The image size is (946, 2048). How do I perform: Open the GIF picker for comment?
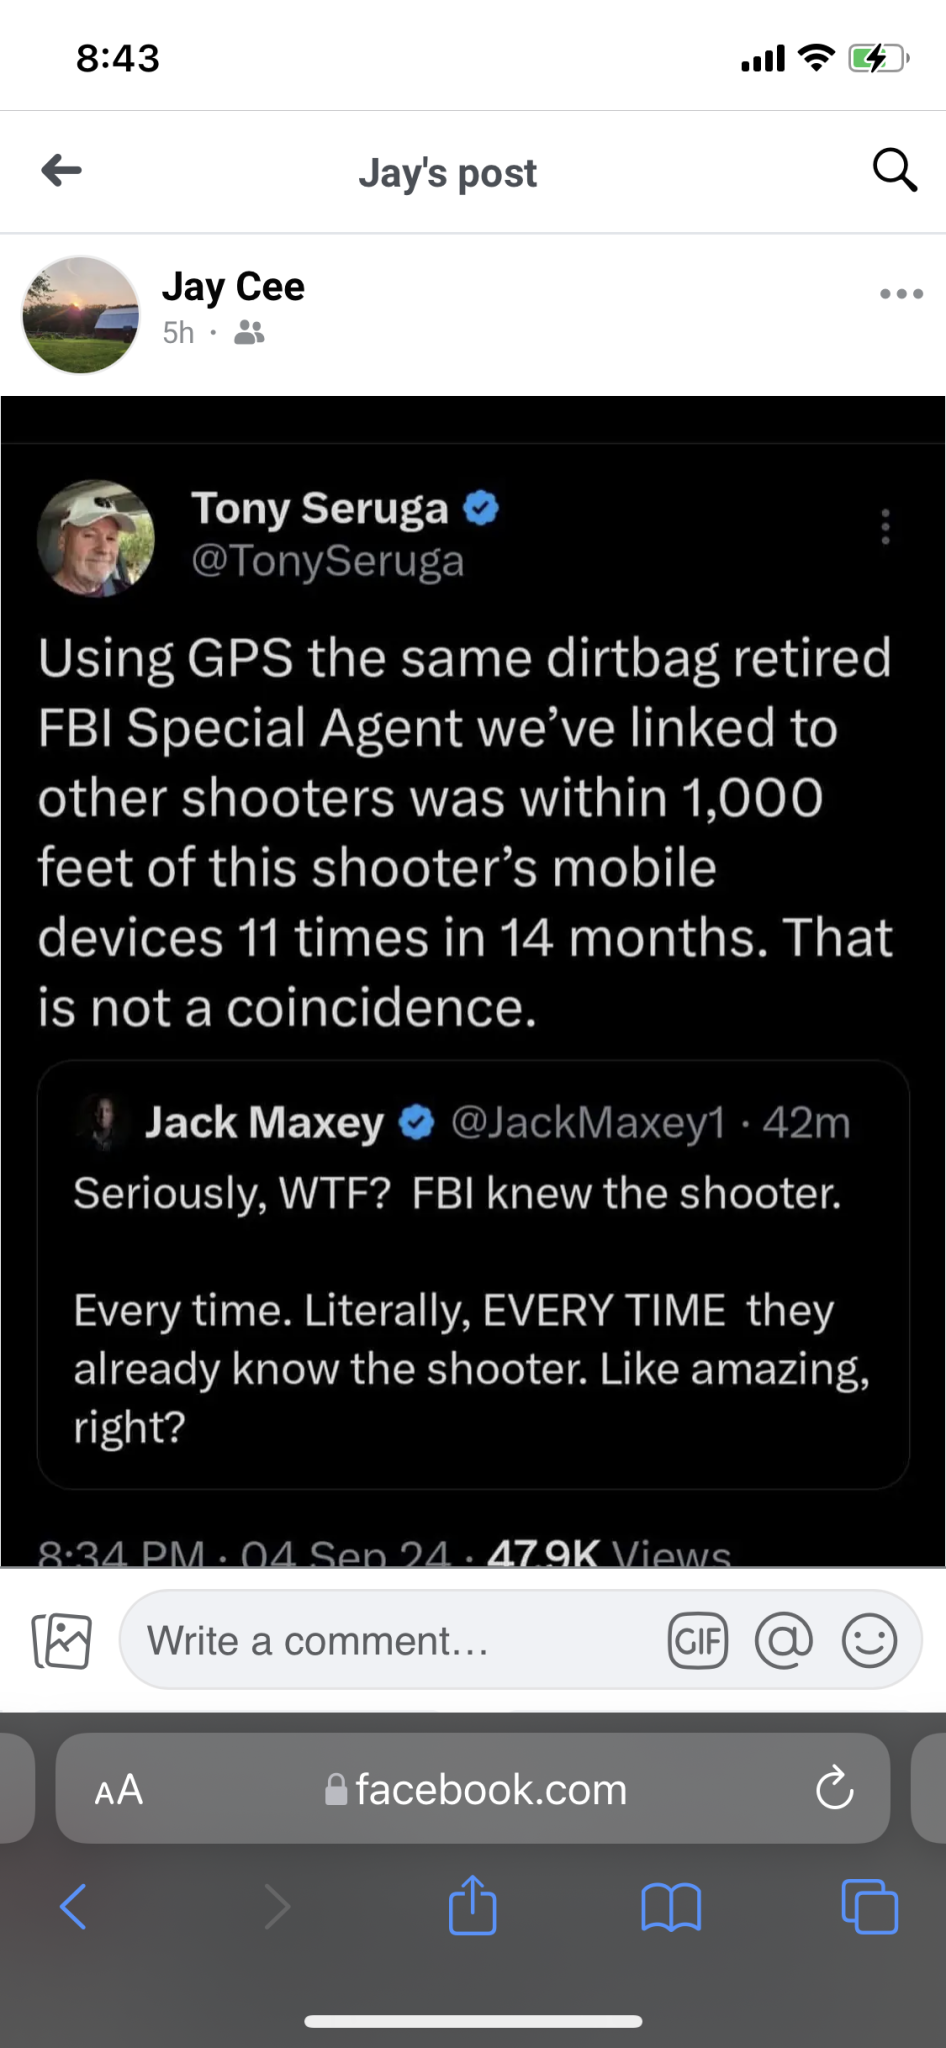[x=698, y=1641]
